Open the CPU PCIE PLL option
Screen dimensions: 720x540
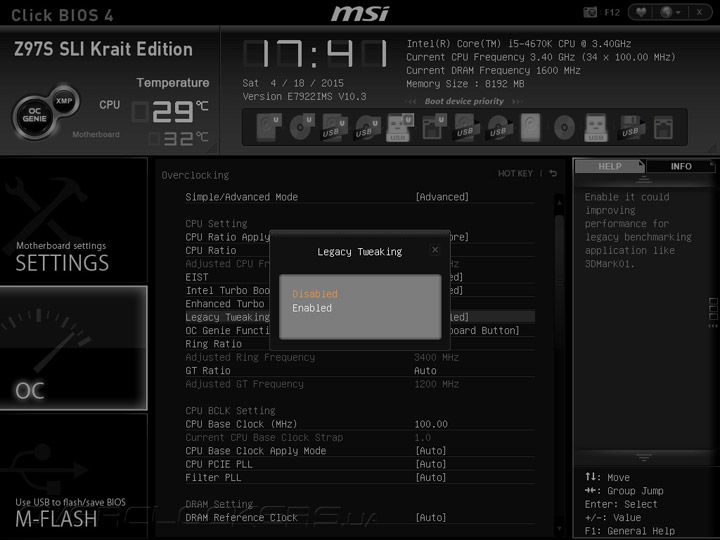[360, 464]
